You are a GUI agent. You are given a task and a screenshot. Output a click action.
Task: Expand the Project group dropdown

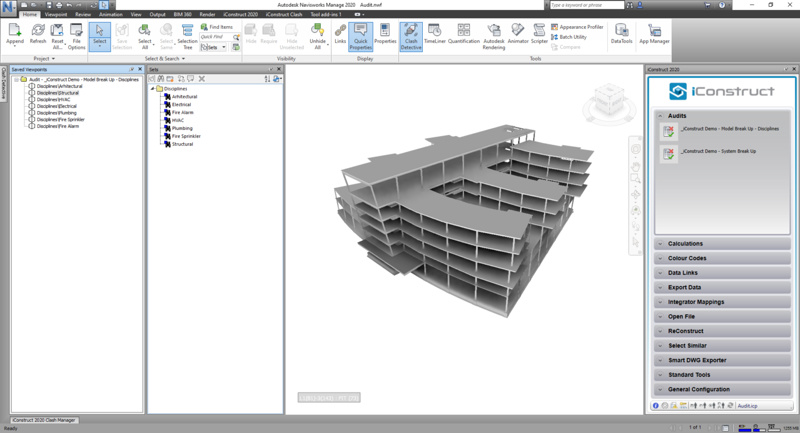(x=44, y=59)
